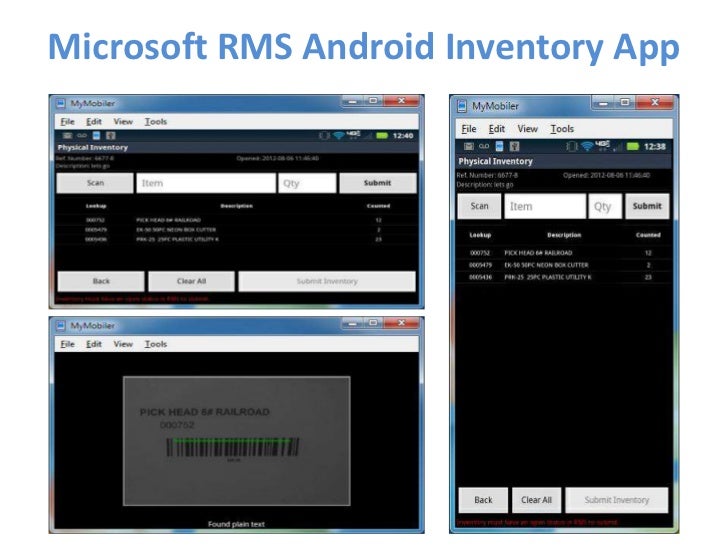
Task: Tap Scan button in landscape inventory screen
Action: (x=95, y=183)
